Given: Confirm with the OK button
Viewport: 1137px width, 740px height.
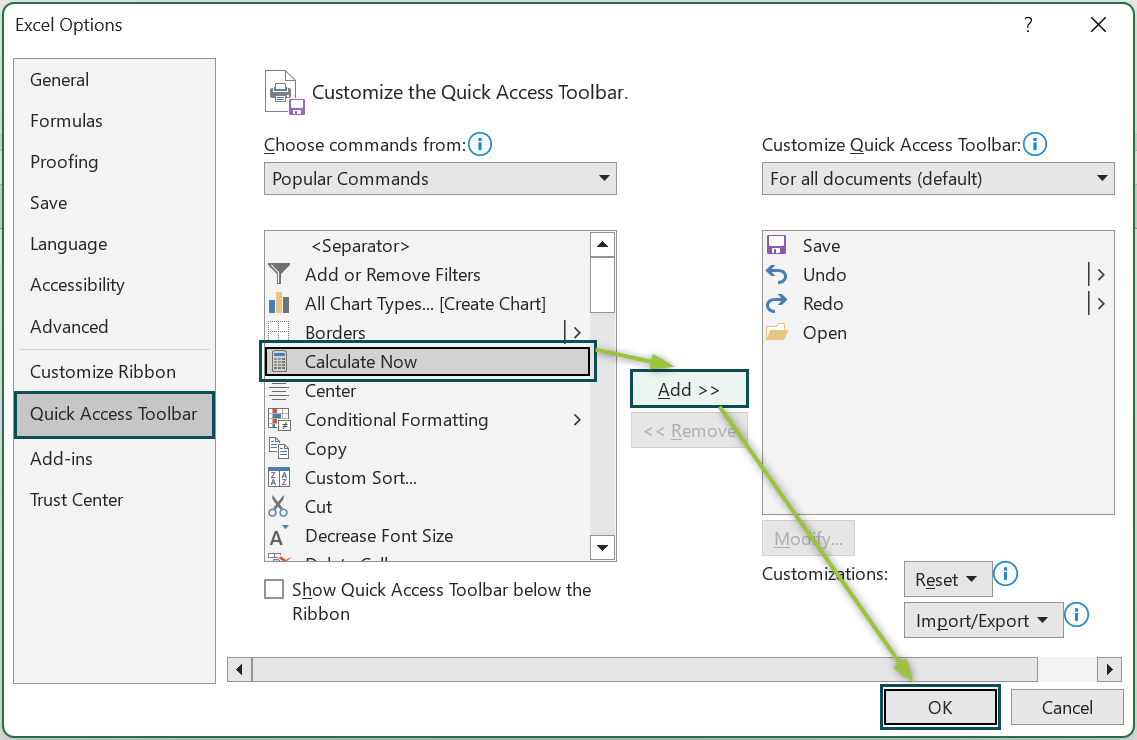Looking at the screenshot, I should [x=940, y=707].
